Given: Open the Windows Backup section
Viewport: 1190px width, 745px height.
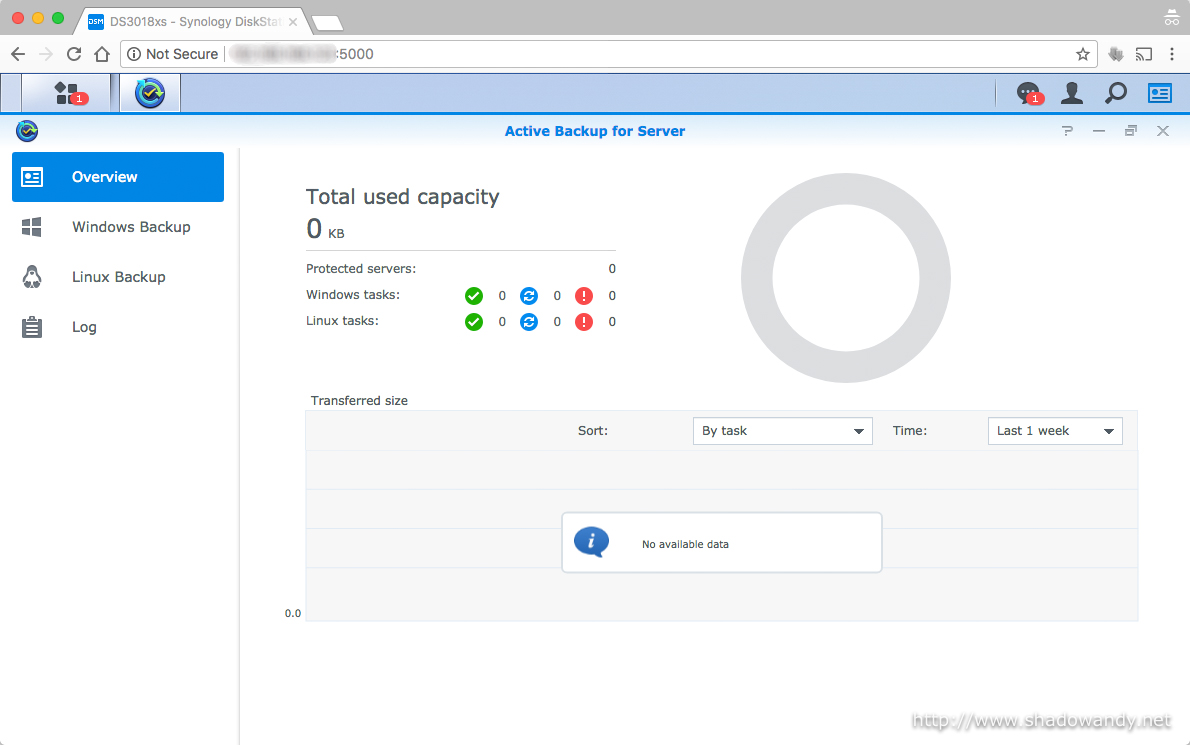Looking at the screenshot, I should pos(118,227).
